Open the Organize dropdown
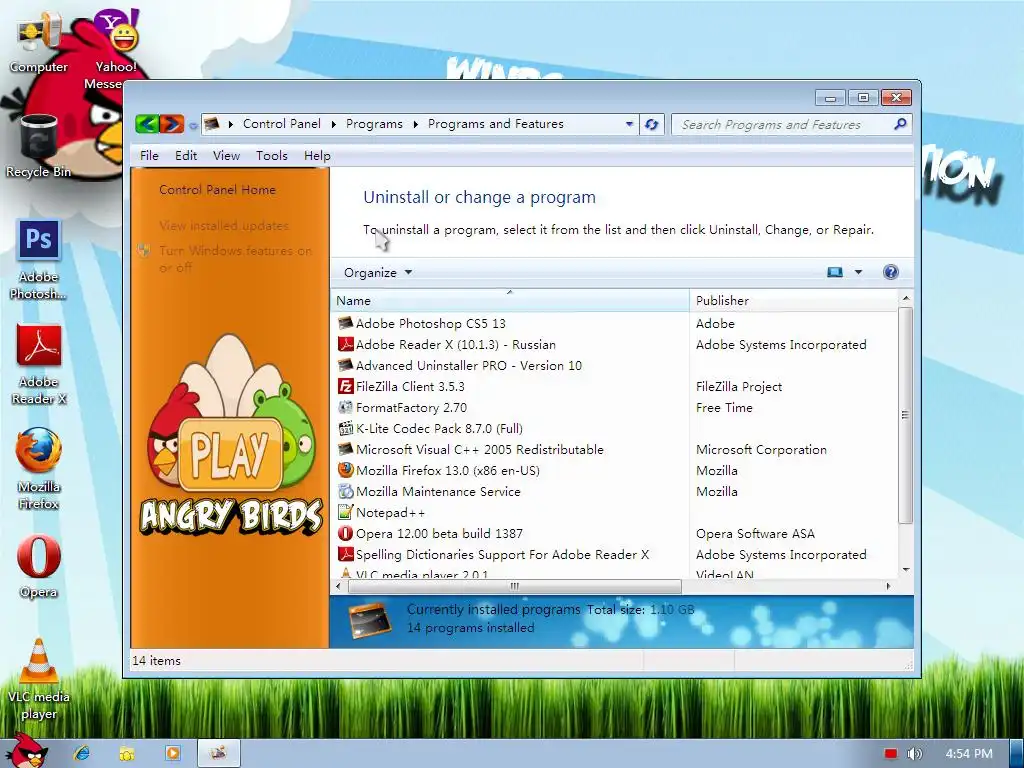The height and width of the screenshot is (768, 1024). 377,272
